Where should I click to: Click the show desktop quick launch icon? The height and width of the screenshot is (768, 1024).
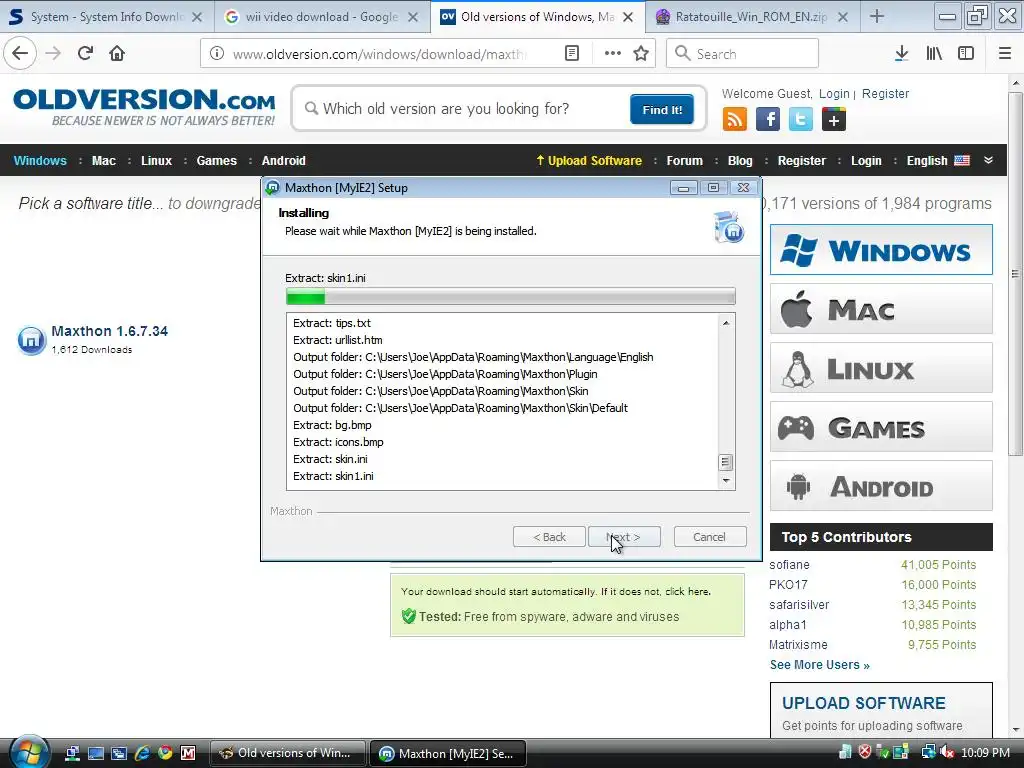click(96, 753)
